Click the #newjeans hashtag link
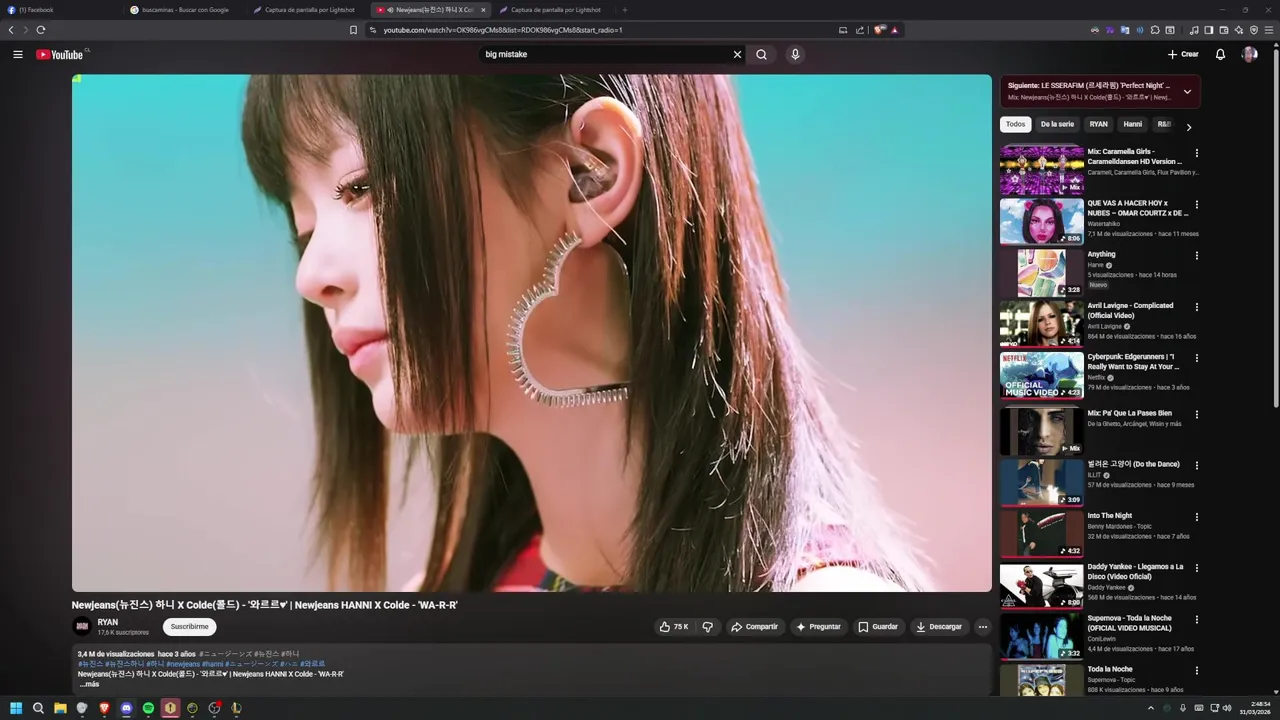1280x720 pixels. click(x=183, y=664)
